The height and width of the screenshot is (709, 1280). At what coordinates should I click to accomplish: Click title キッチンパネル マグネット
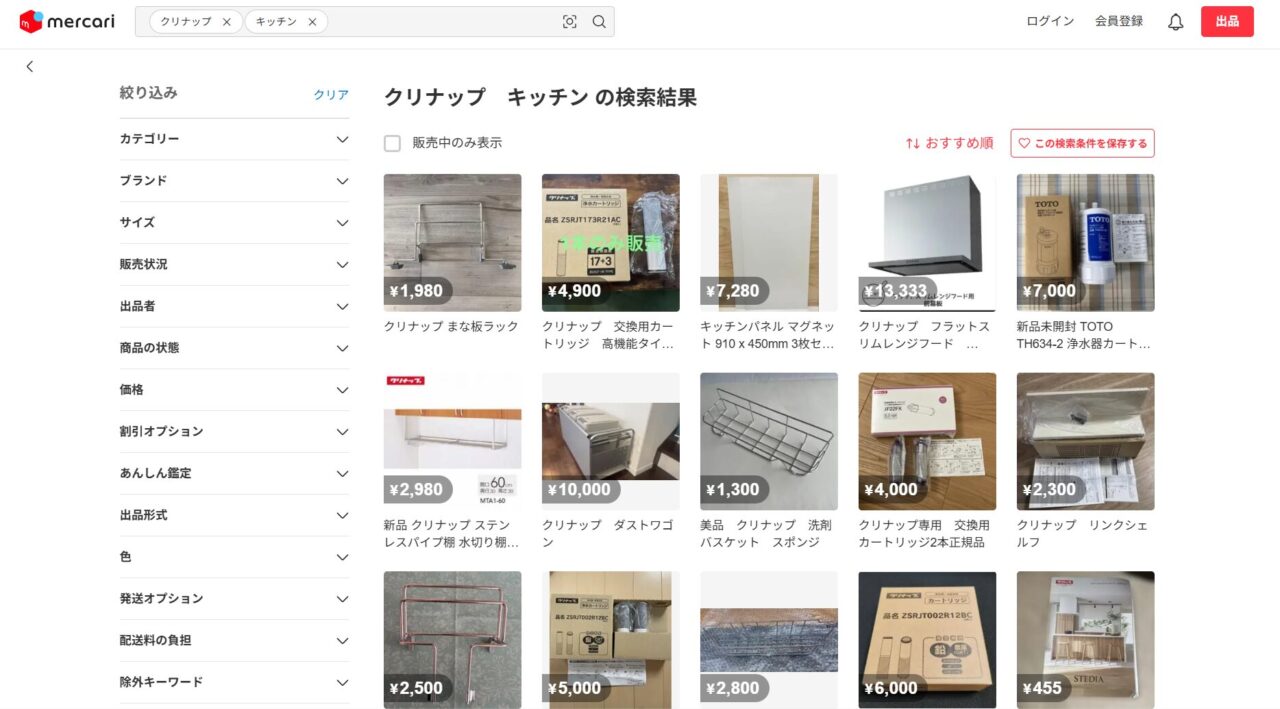pyautogui.click(x=767, y=335)
